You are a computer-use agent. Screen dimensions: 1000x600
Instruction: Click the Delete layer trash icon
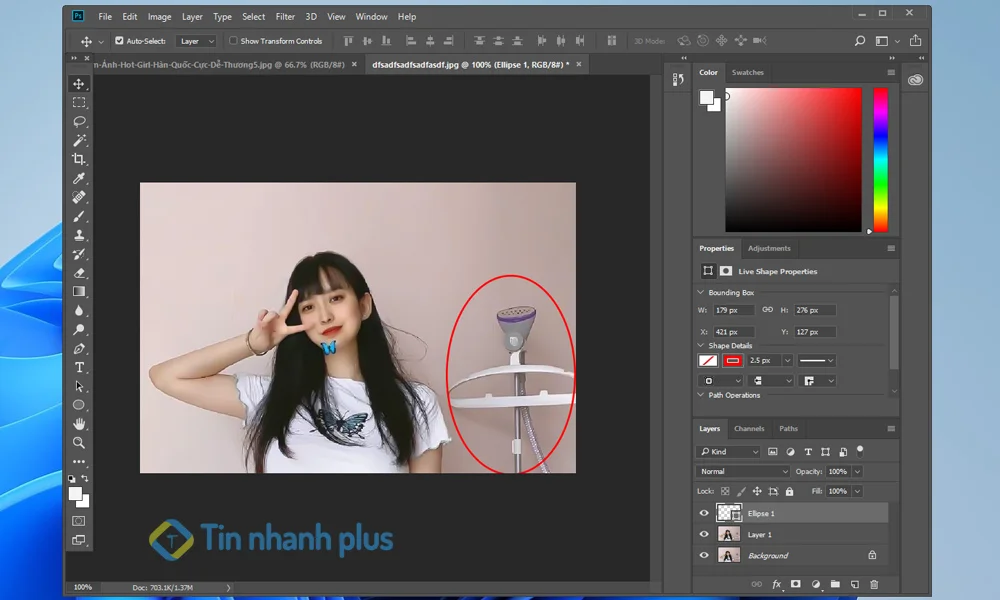click(x=873, y=584)
